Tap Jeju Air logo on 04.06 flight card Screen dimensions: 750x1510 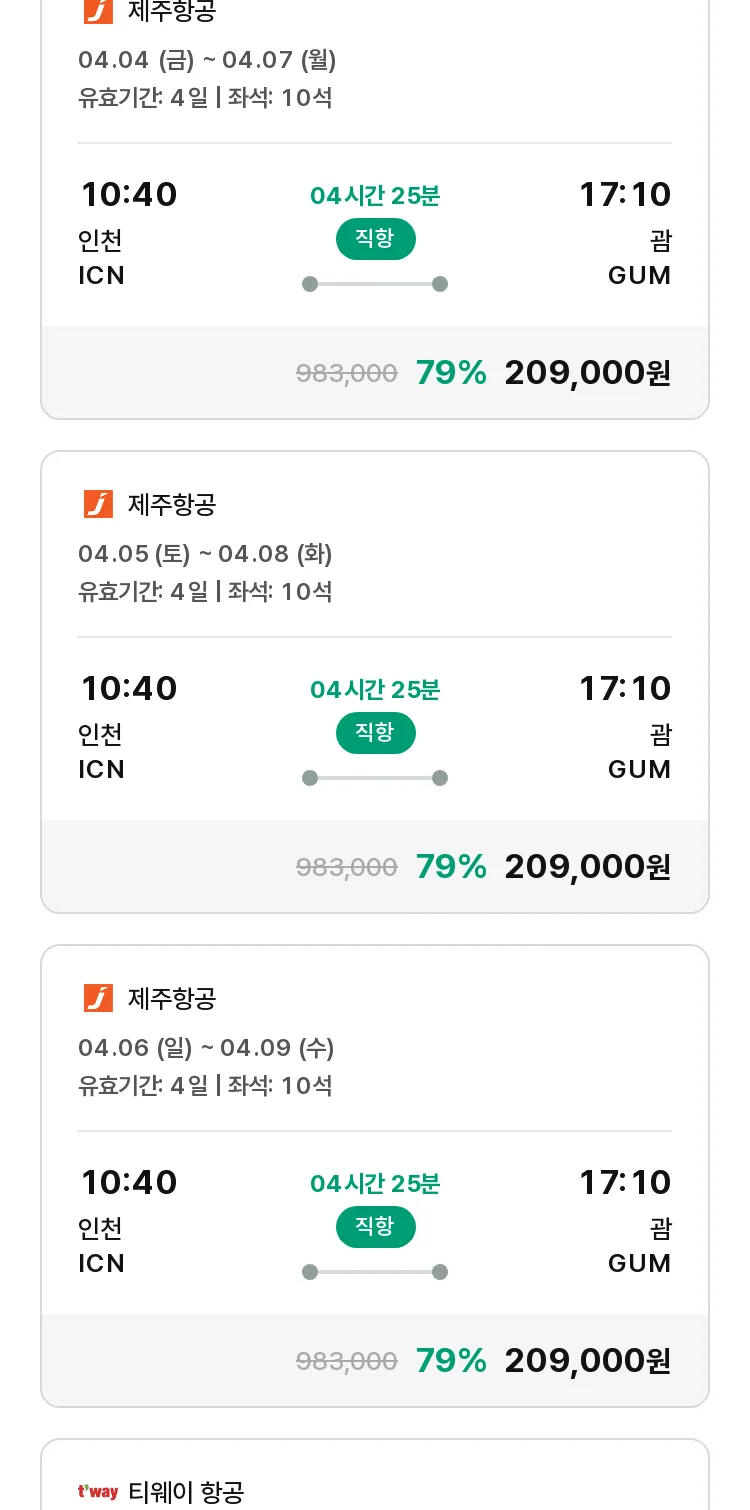(x=98, y=998)
